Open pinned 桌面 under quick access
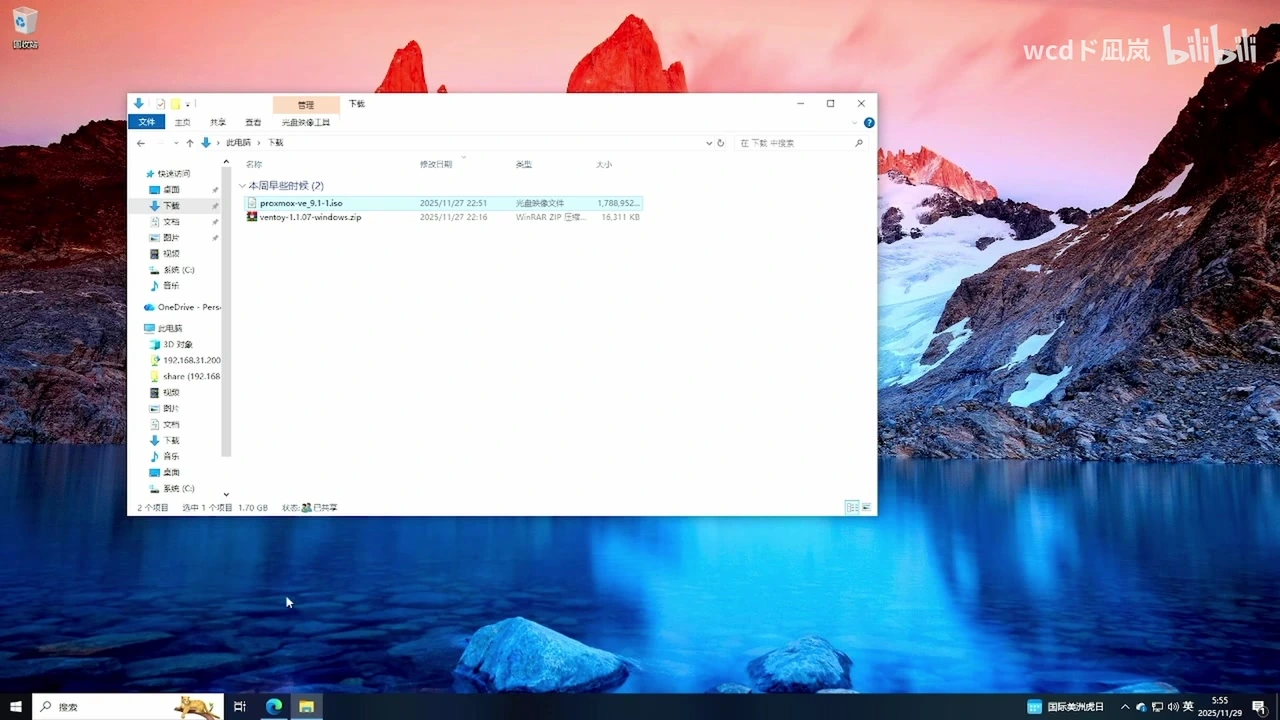Viewport: 1280px width, 720px height. (x=172, y=190)
